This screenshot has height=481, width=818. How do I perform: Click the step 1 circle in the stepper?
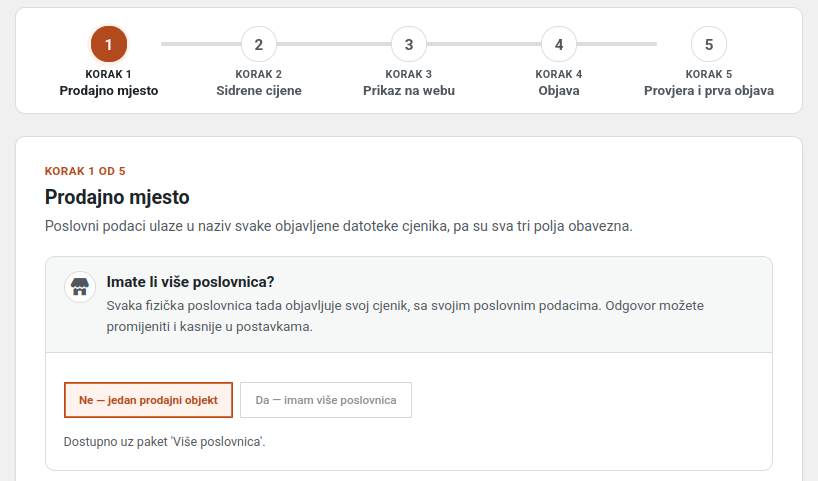click(109, 44)
